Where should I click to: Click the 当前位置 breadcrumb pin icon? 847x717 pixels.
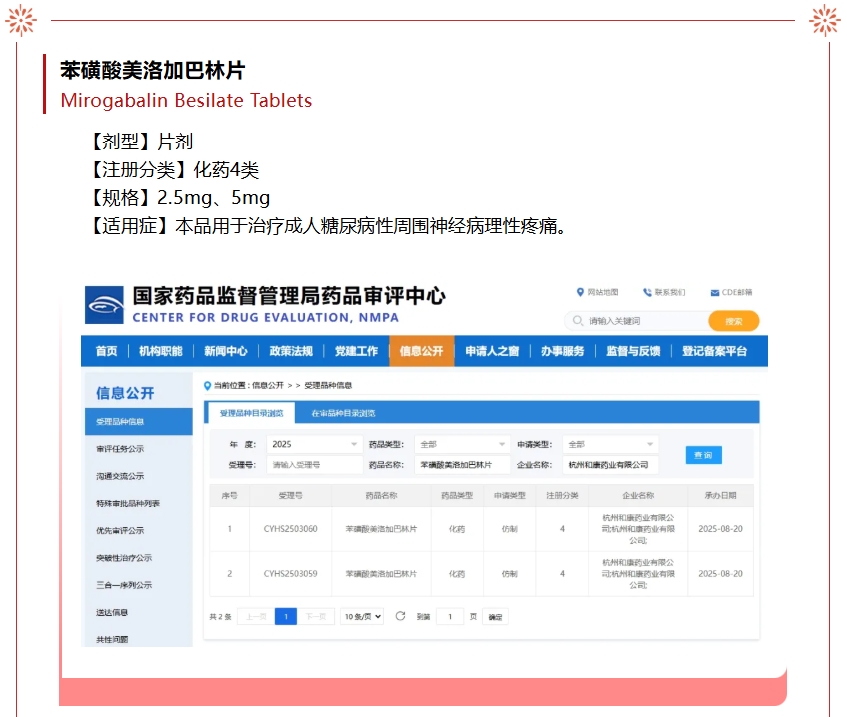coord(208,385)
